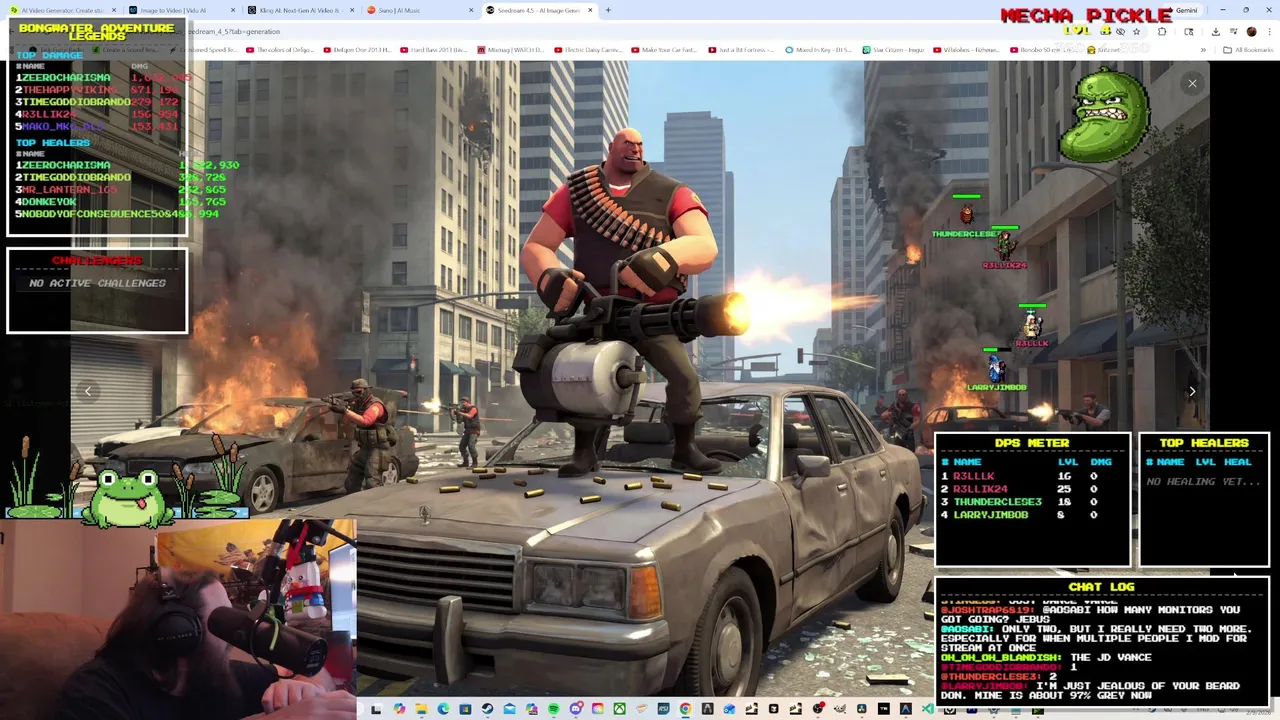
Task: Open Xbox app from taskbar
Action: point(620,709)
